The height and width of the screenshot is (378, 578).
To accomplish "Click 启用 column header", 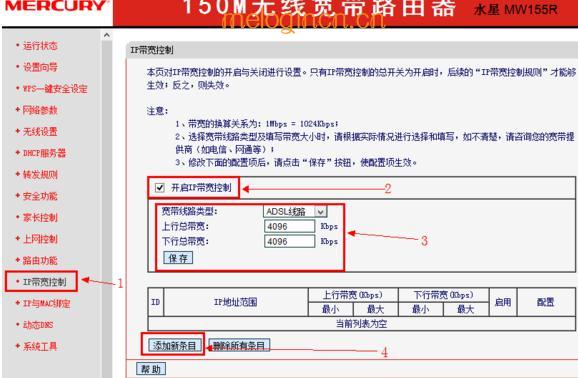I will 503,302.
